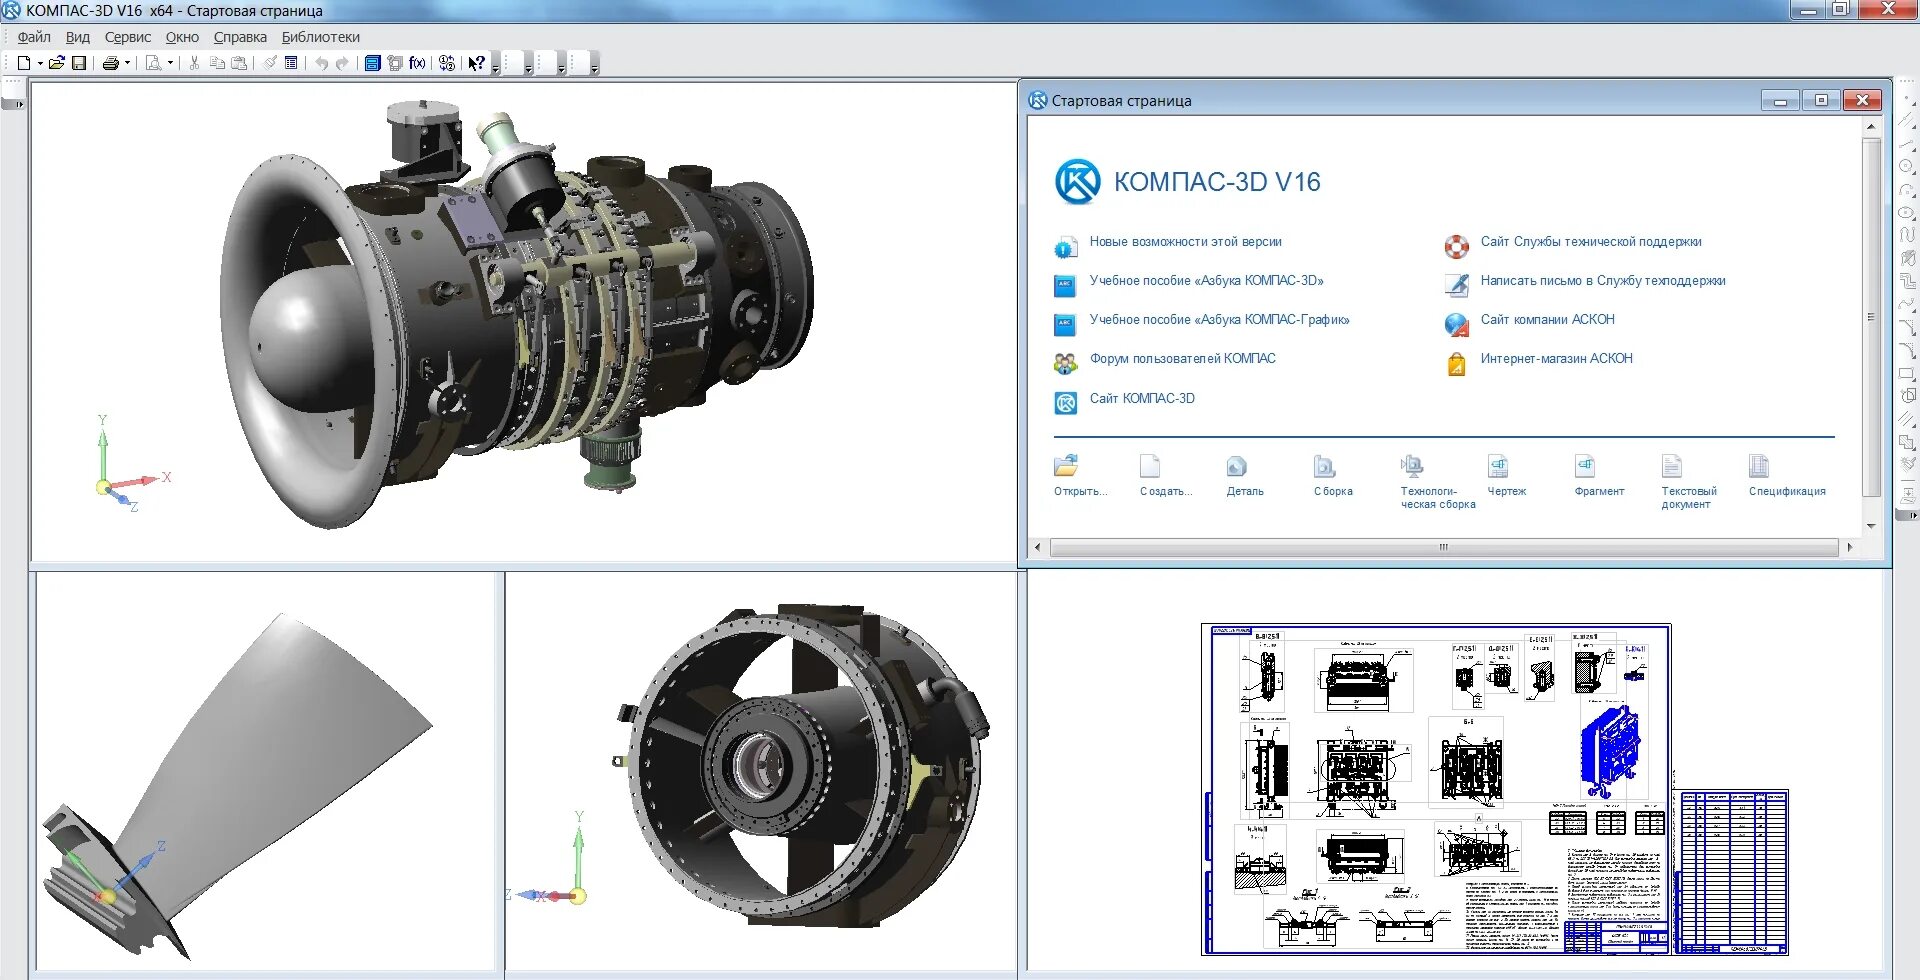Open Учебное пособие «Азбука КОМПАС-График» link
Image resolution: width=1920 pixels, height=980 pixels.
tap(1219, 320)
